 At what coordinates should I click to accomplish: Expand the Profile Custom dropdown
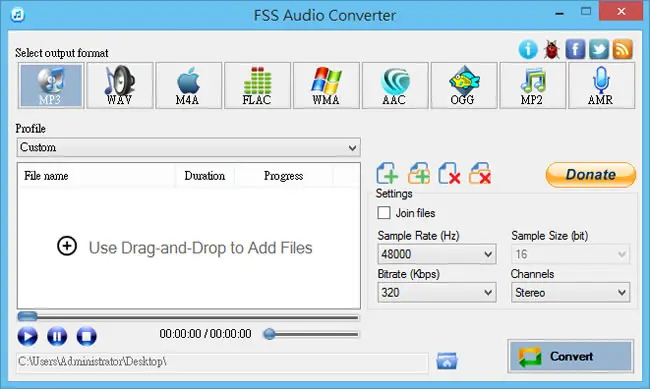(189, 148)
